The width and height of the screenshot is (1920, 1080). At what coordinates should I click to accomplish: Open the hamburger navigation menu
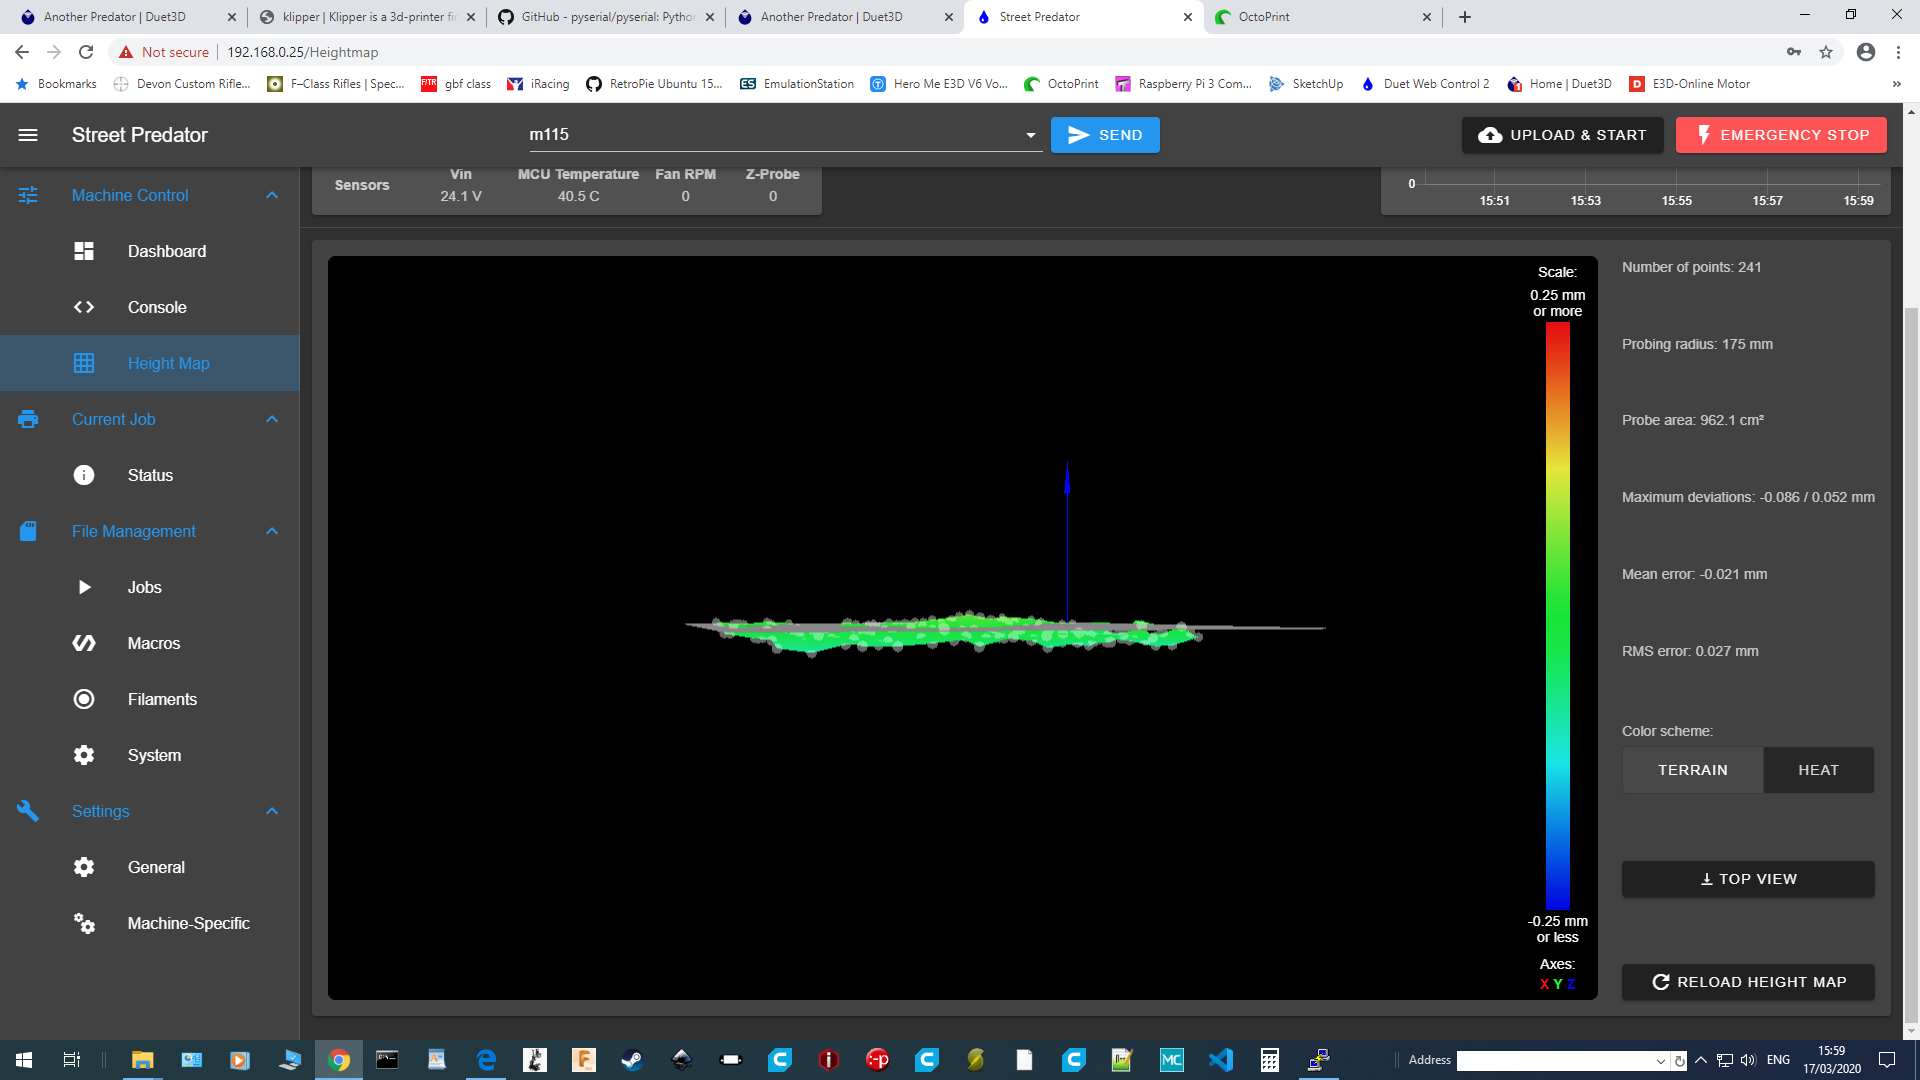click(28, 135)
